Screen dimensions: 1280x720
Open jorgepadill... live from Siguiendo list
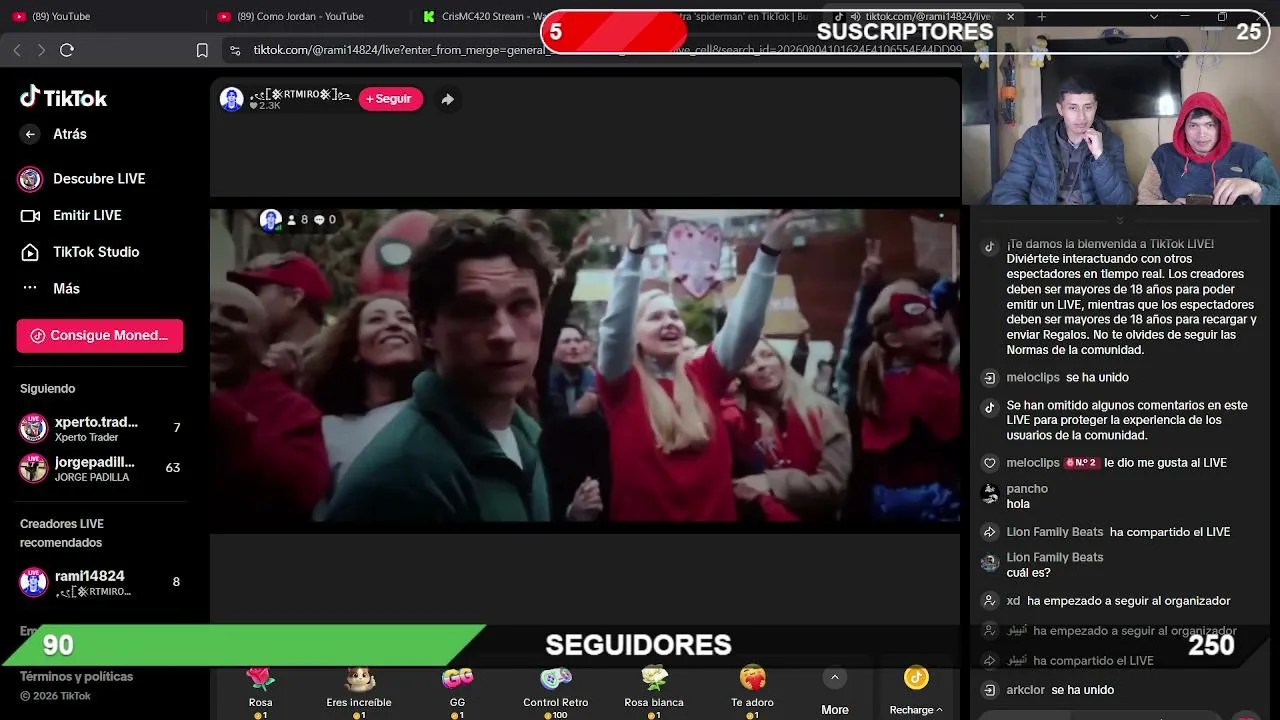(x=100, y=468)
